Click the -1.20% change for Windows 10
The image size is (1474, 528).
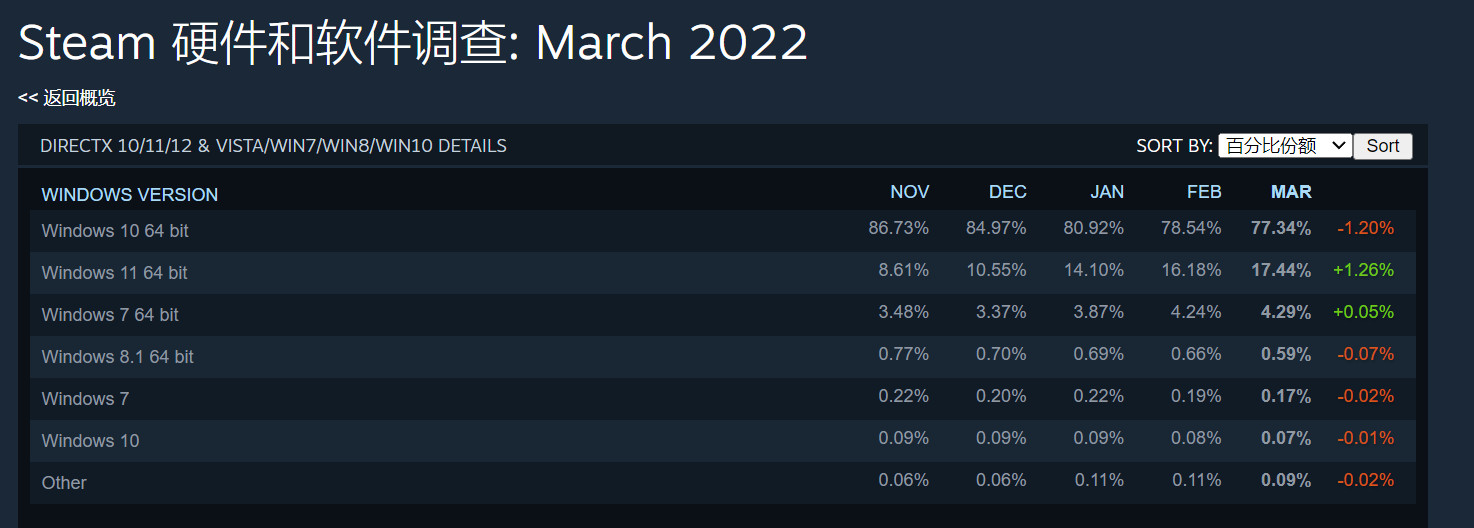click(1365, 228)
